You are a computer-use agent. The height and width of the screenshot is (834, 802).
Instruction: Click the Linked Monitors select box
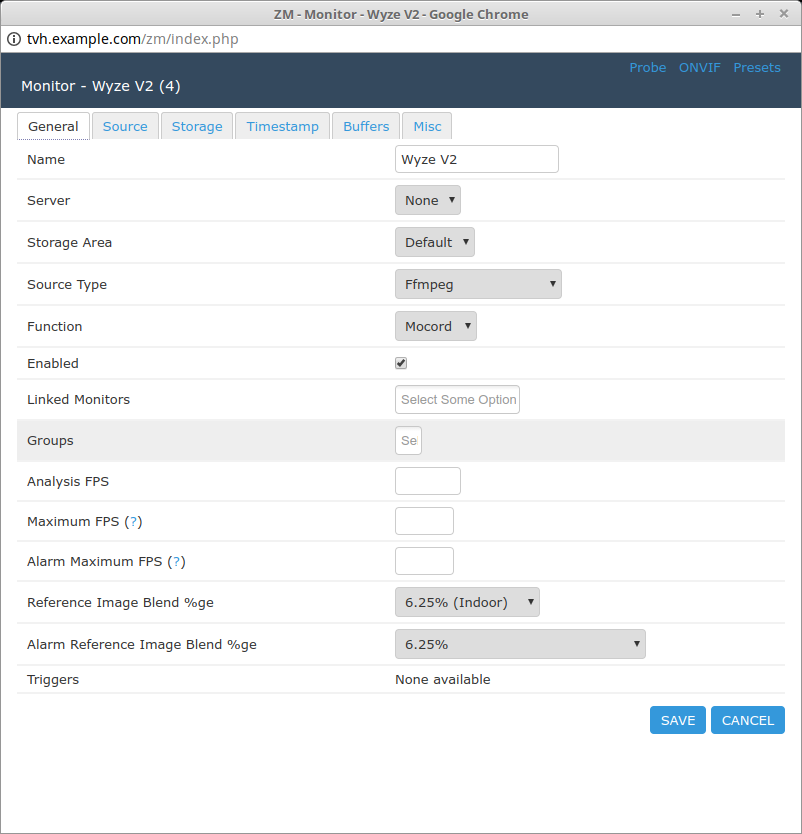pos(457,399)
